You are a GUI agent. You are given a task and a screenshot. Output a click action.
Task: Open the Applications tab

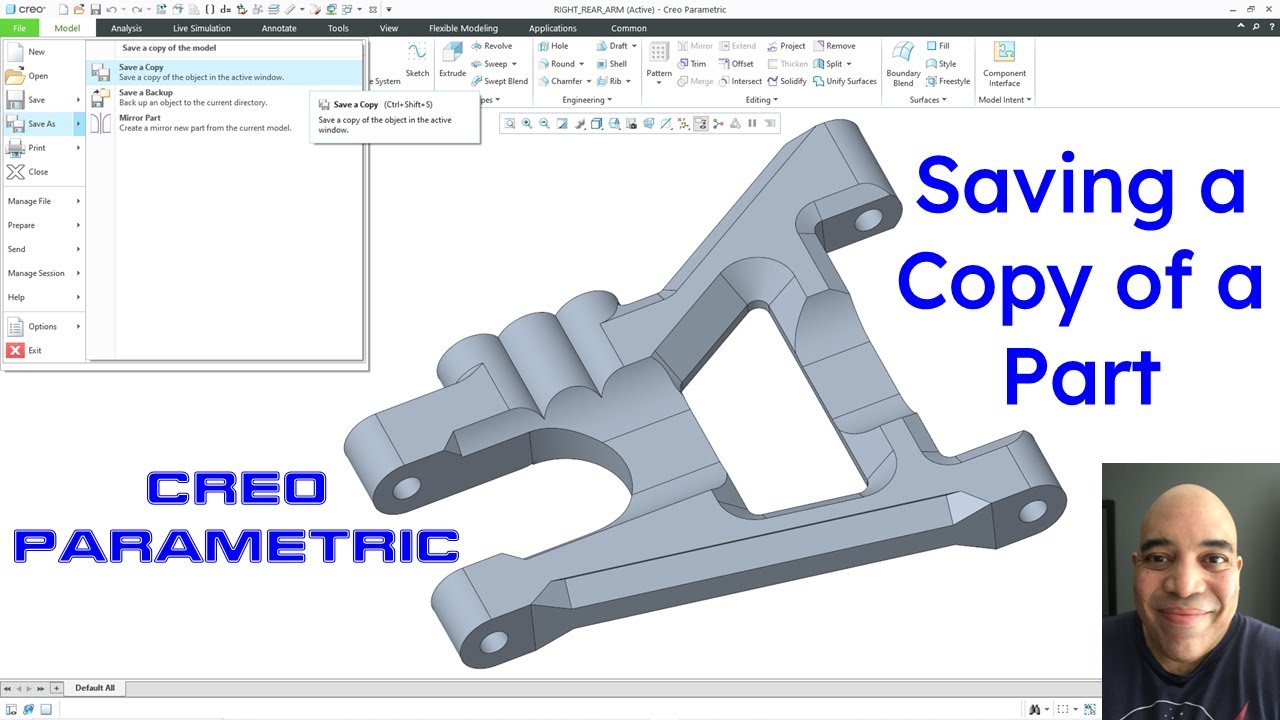tap(553, 28)
